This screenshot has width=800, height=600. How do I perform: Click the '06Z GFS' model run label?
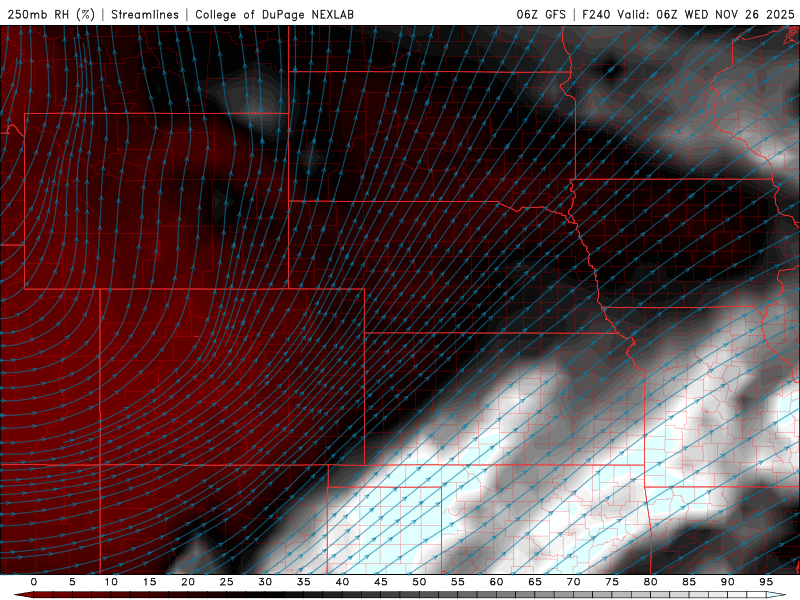tap(541, 14)
